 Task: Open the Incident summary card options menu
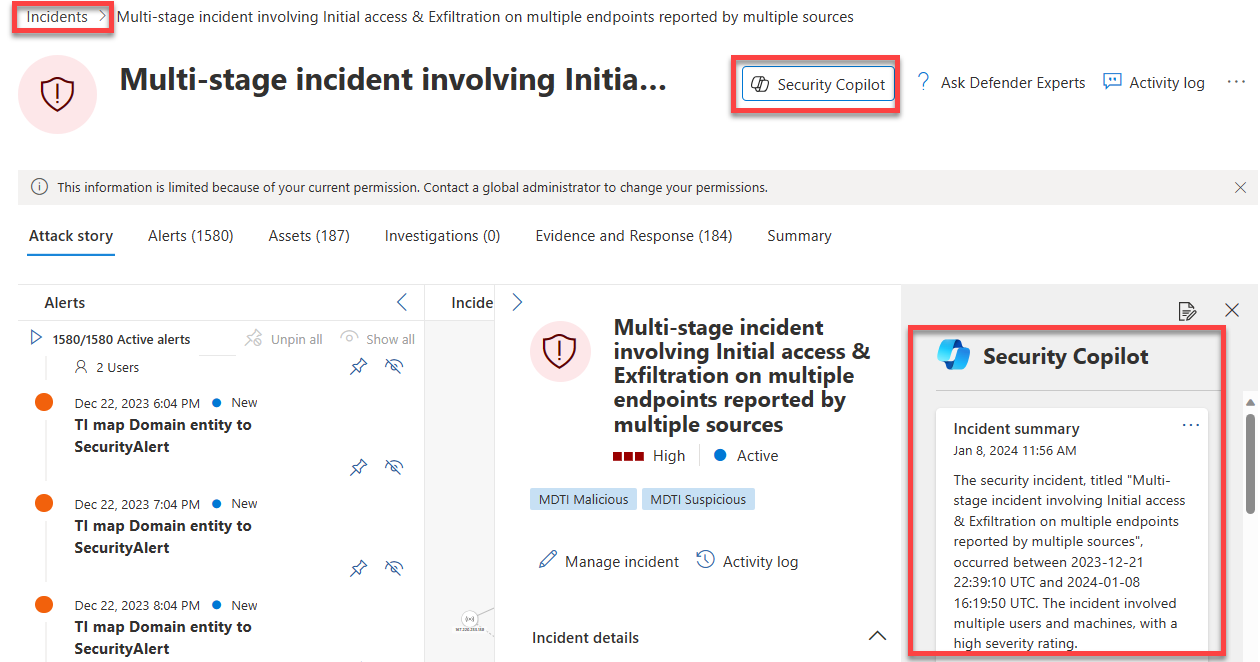(1190, 426)
